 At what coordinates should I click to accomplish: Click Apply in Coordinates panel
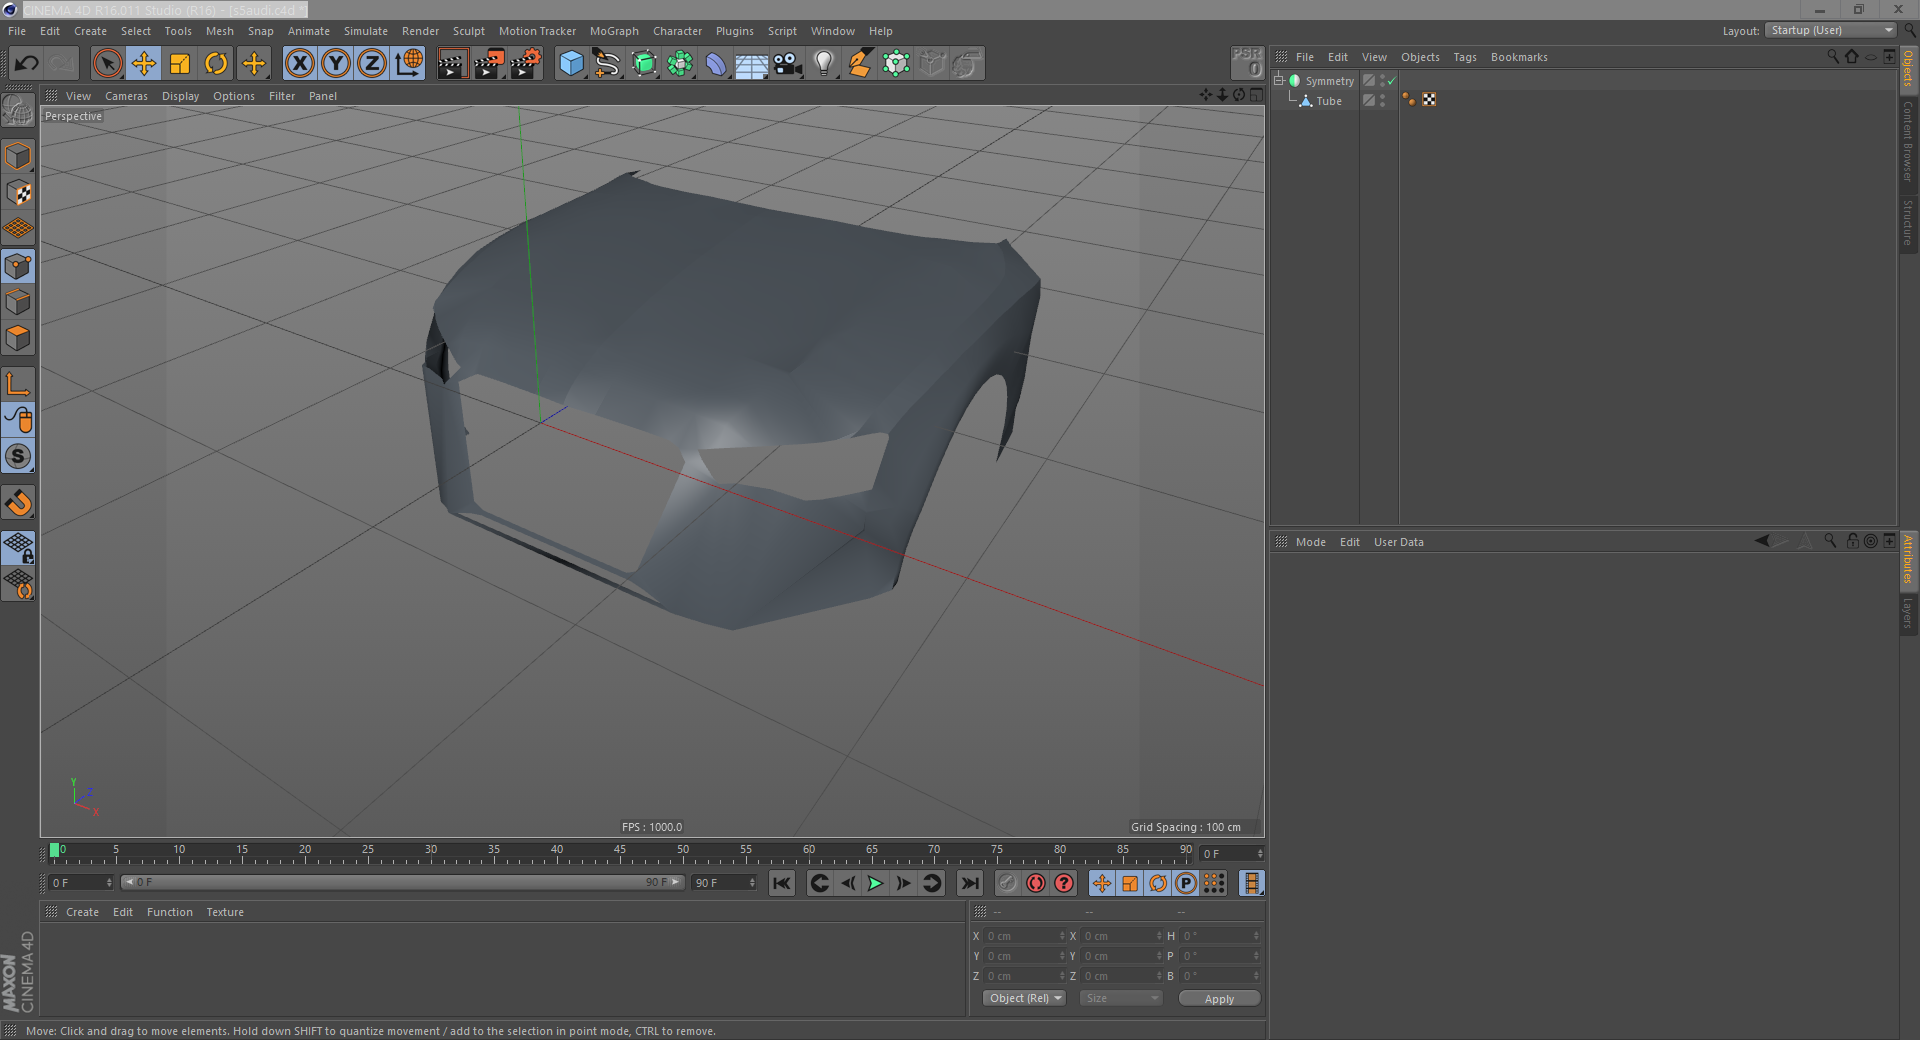tap(1219, 998)
